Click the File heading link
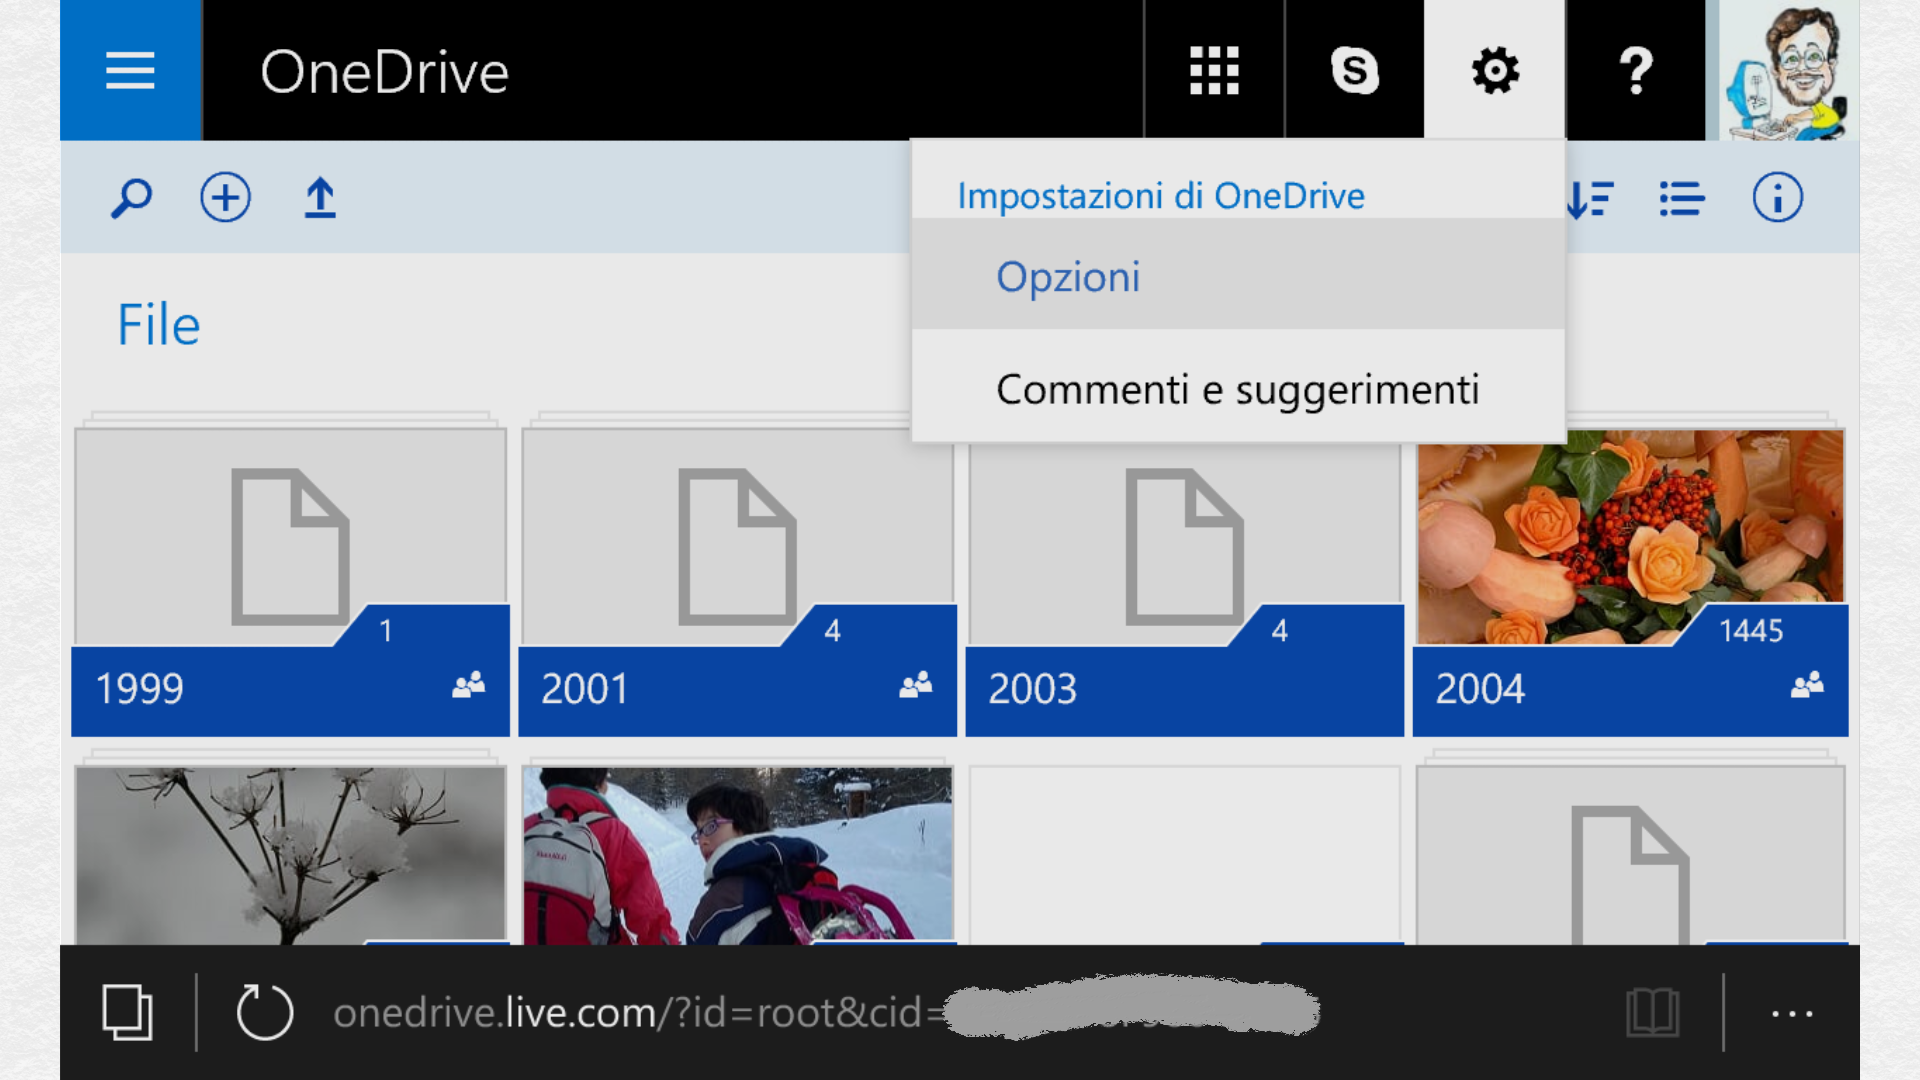This screenshot has height=1080, width=1920. point(158,325)
